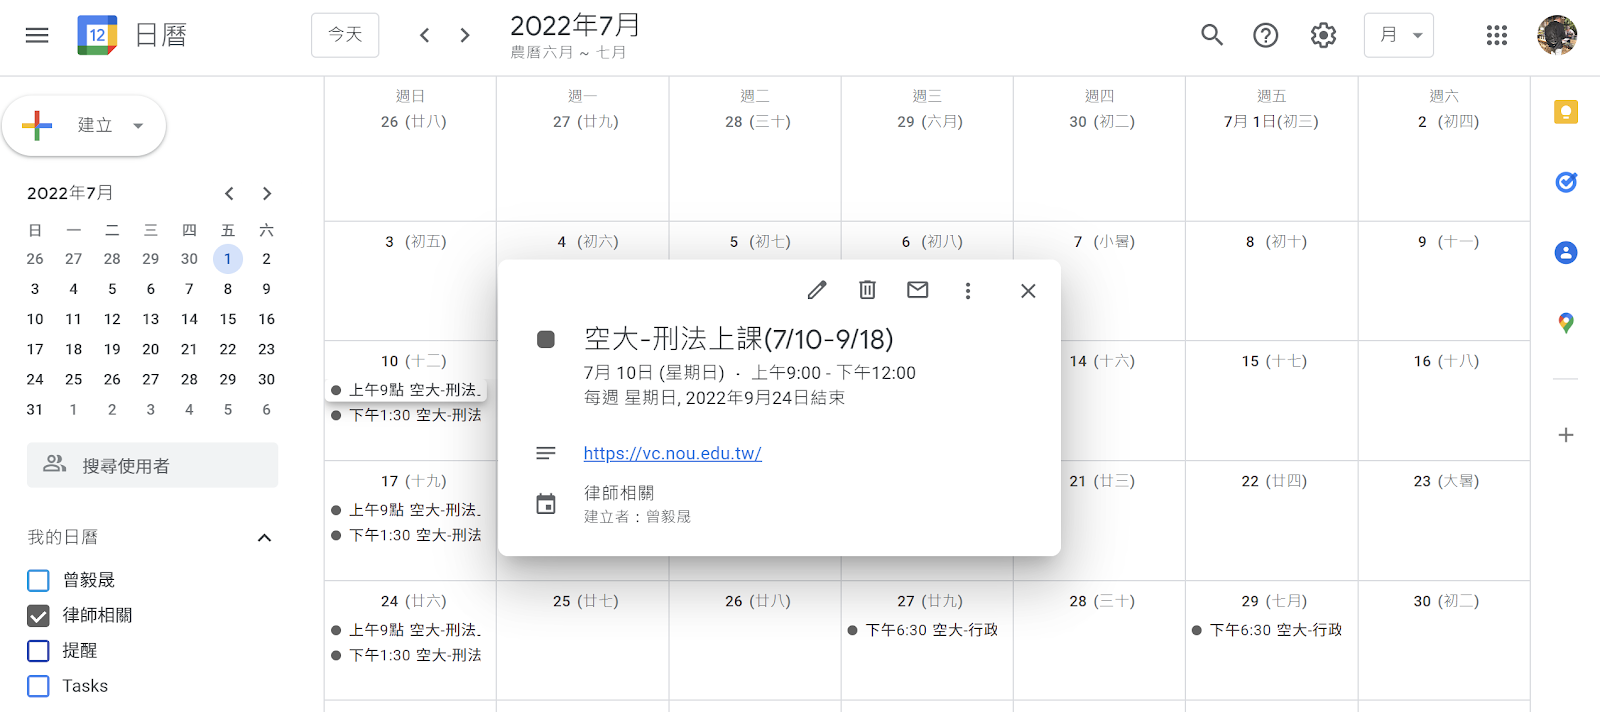Image resolution: width=1600 pixels, height=712 pixels.
Task: Open calendar search
Action: pos(1212,35)
